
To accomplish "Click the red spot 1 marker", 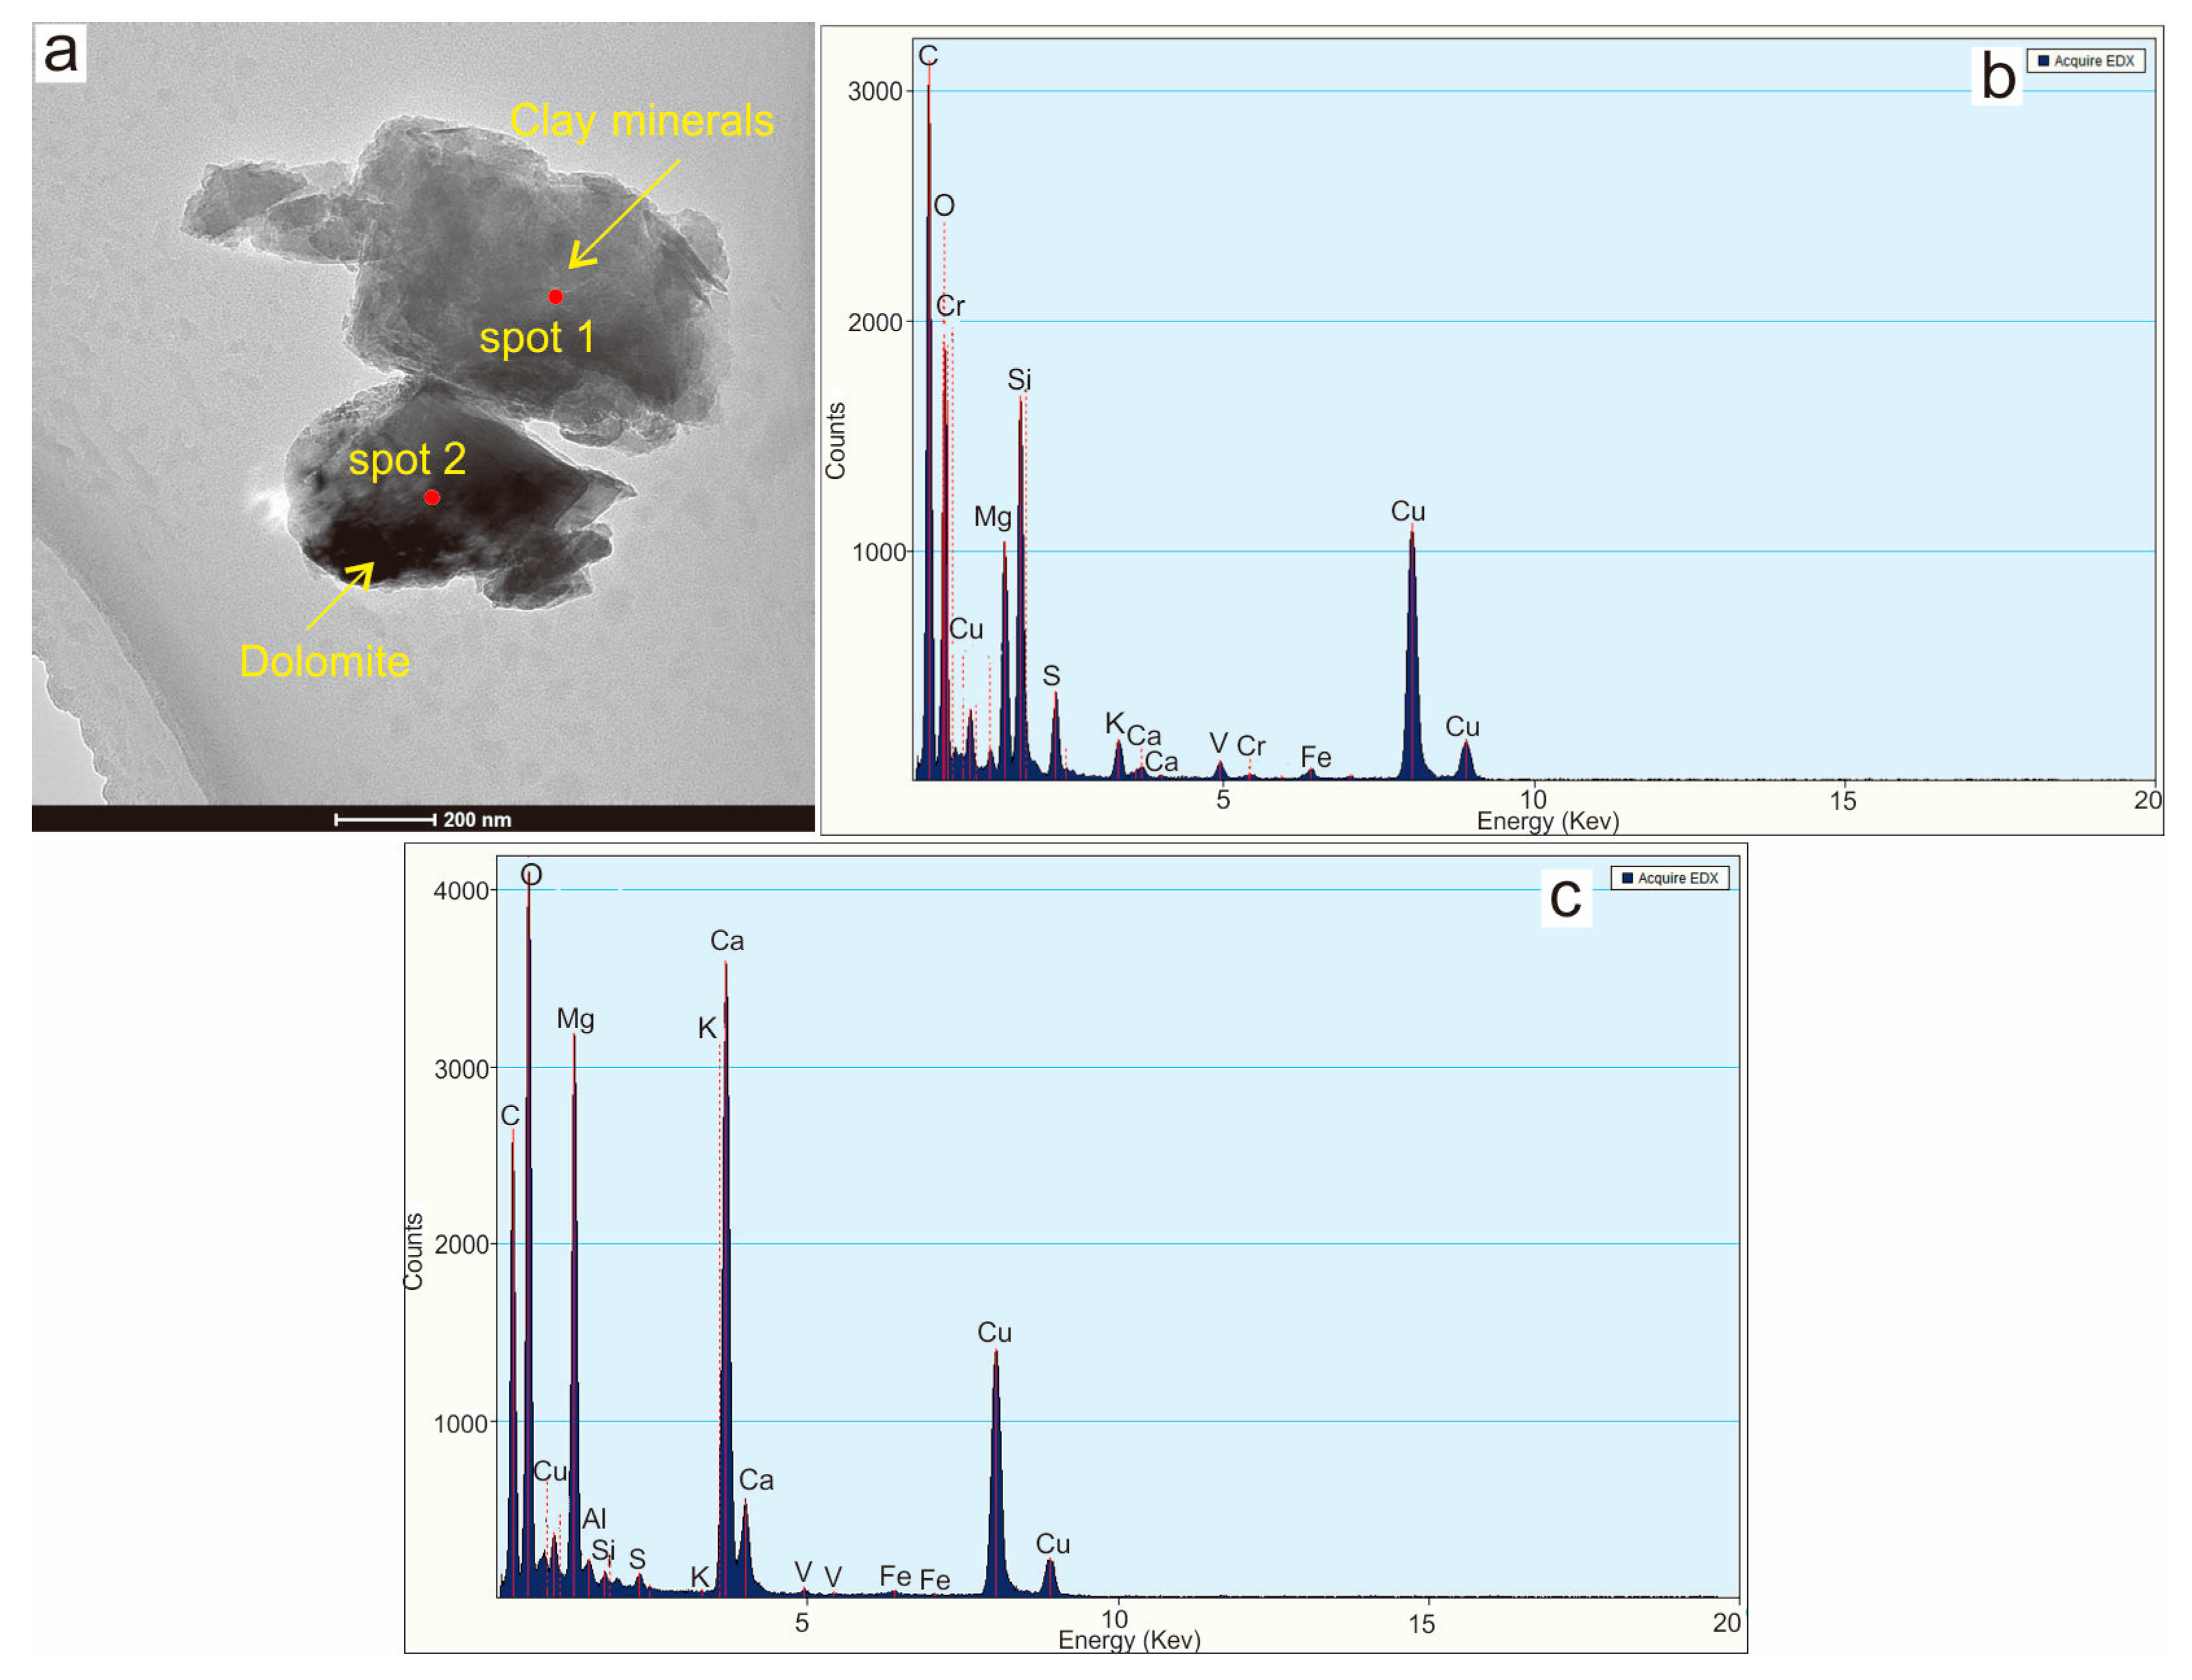I will click(555, 296).
